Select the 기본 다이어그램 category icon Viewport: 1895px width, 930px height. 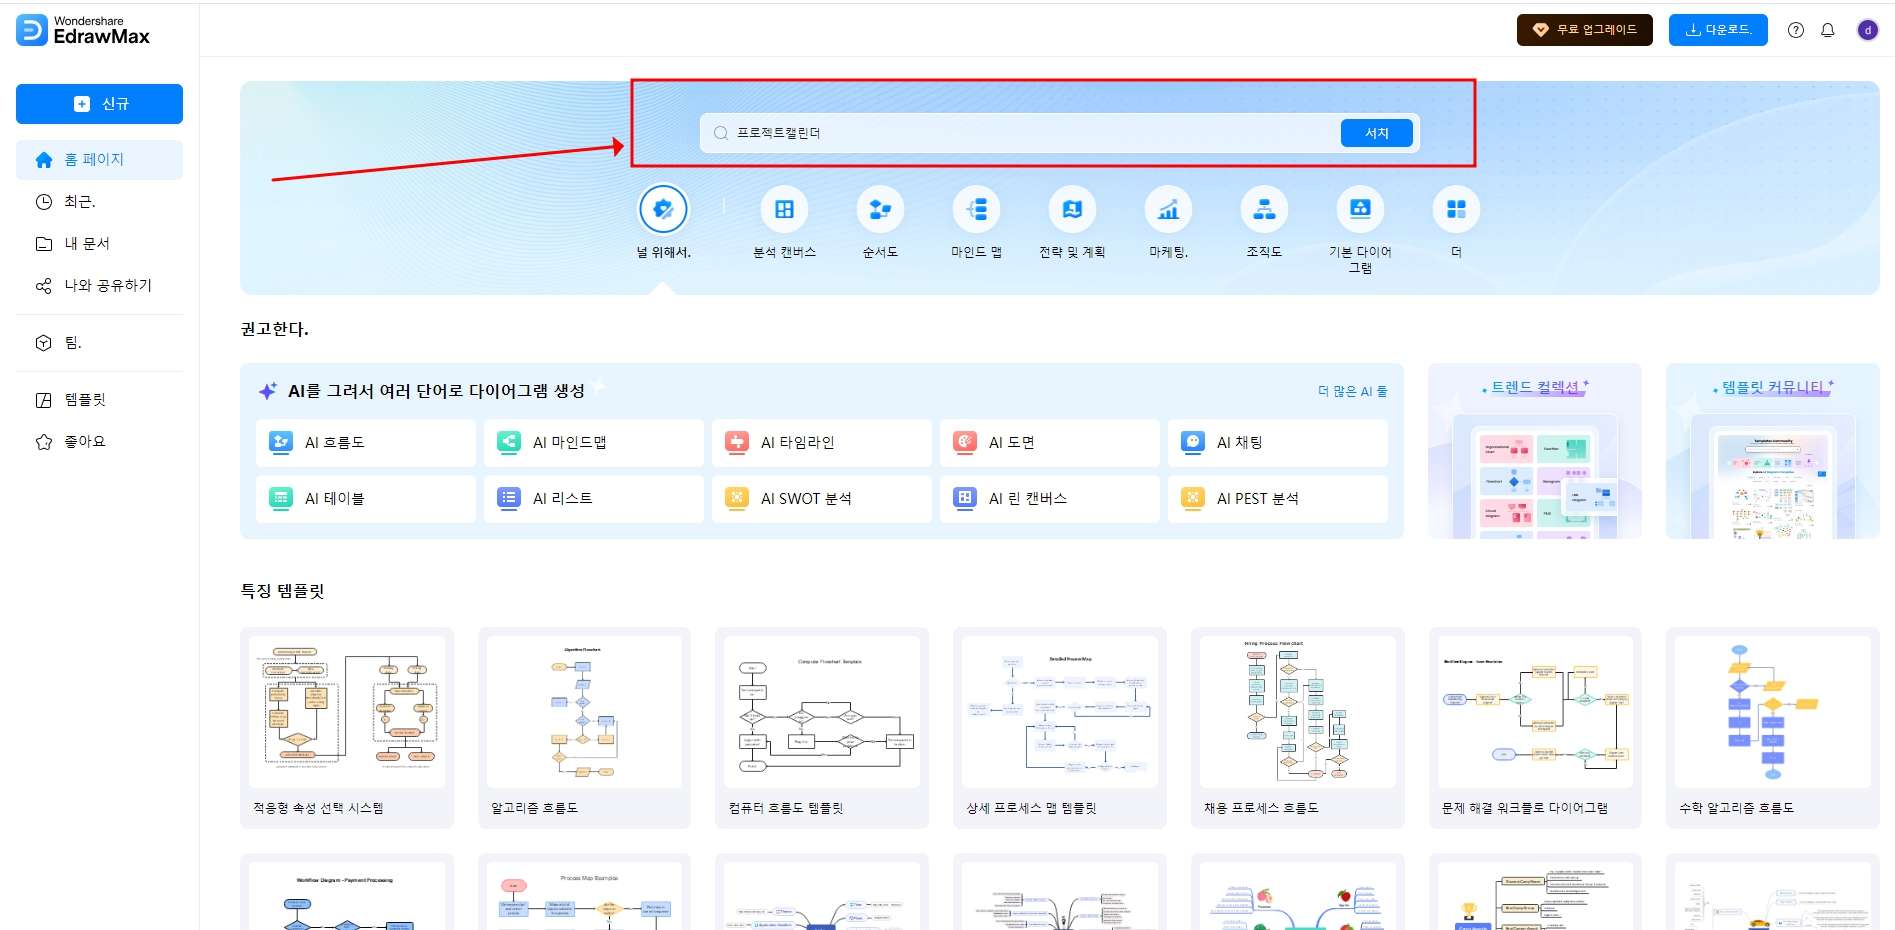pyautogui.click(x=1360, y=209)
